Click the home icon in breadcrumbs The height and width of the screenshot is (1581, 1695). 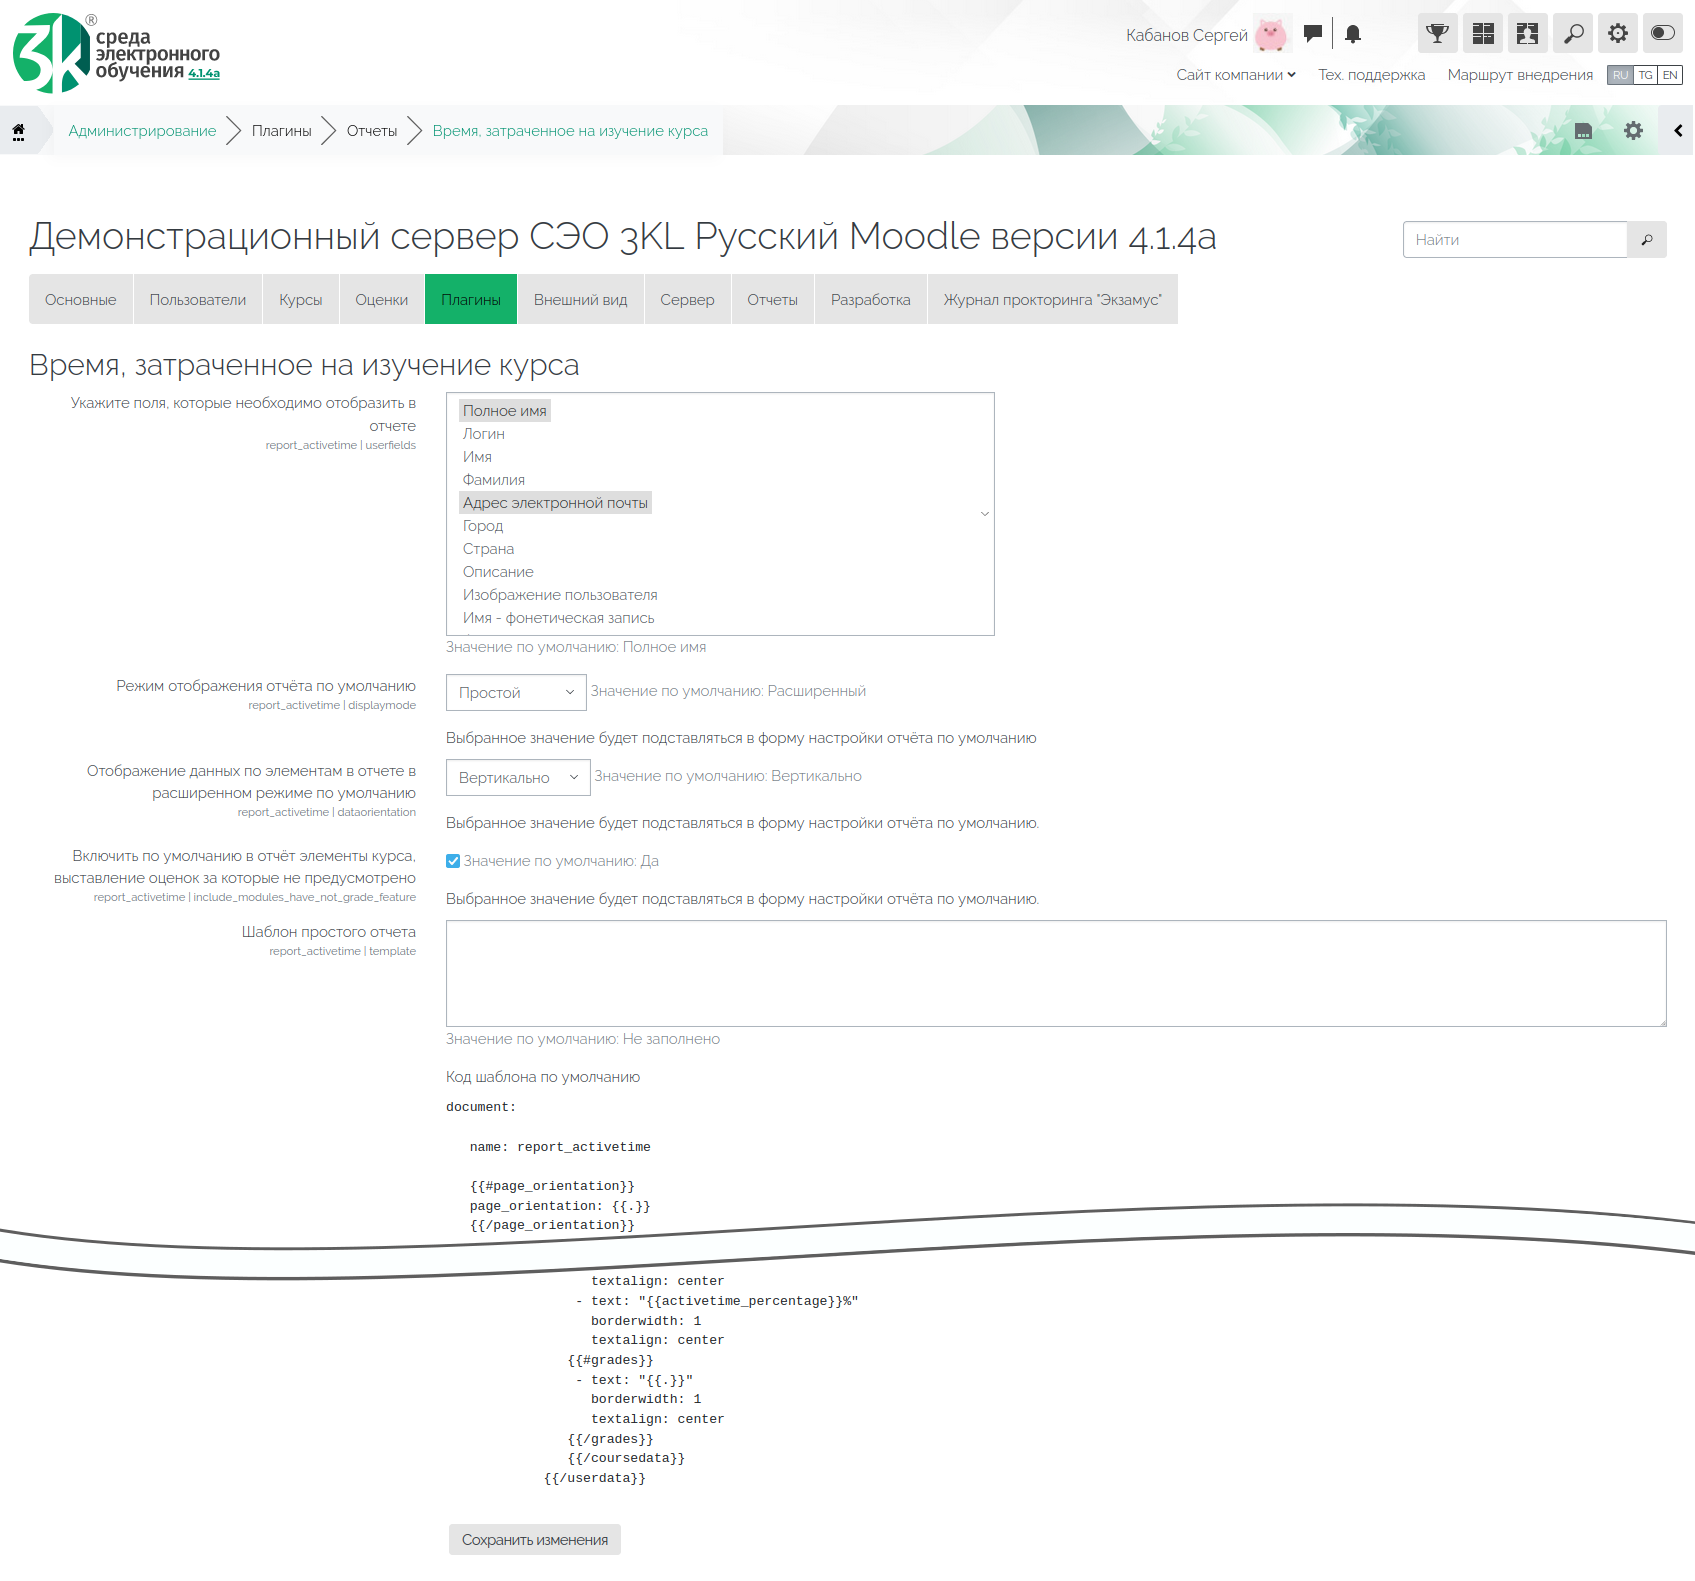click(18, 131)
